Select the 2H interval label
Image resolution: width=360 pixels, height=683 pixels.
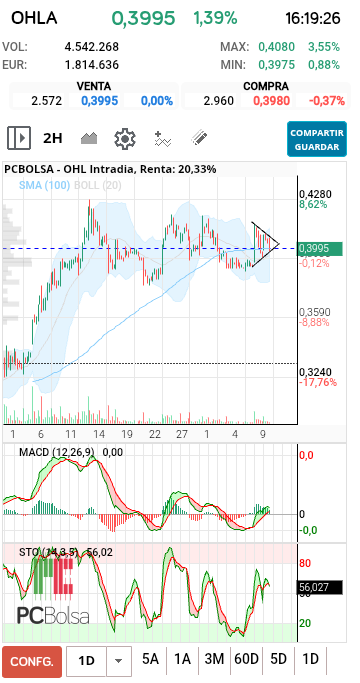point(53,139)
